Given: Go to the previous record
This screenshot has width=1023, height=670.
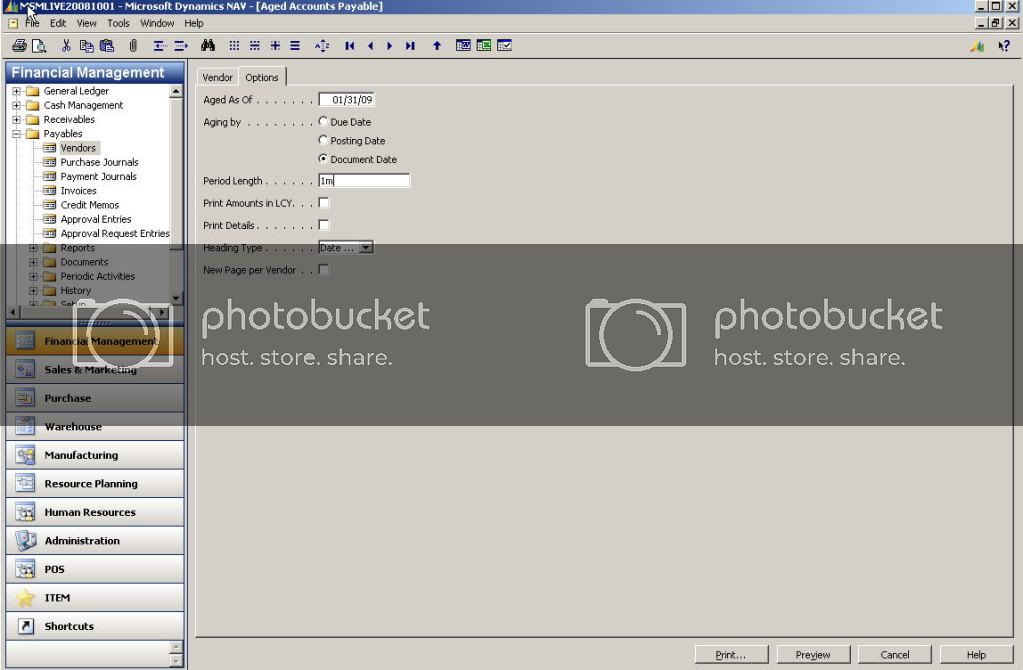Looking at the screenshot, I should [x=371, y=46].
